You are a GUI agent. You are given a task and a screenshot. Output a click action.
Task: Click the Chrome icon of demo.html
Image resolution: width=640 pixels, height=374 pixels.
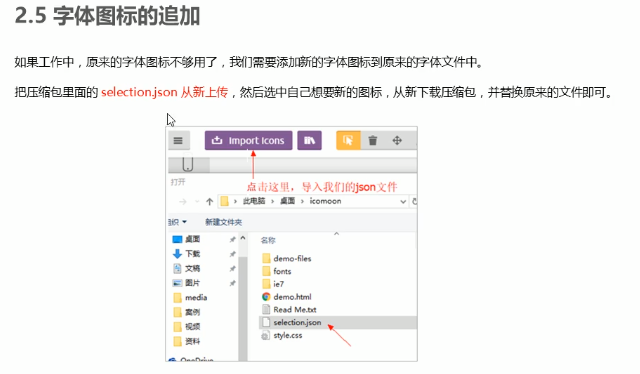[x=266, y=297]
